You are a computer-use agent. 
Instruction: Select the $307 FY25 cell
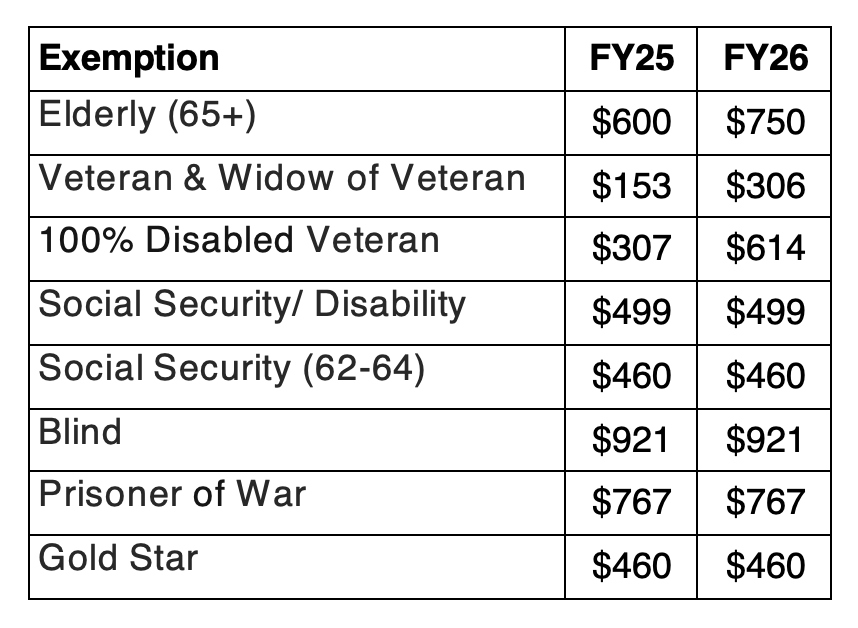(631, 249)
